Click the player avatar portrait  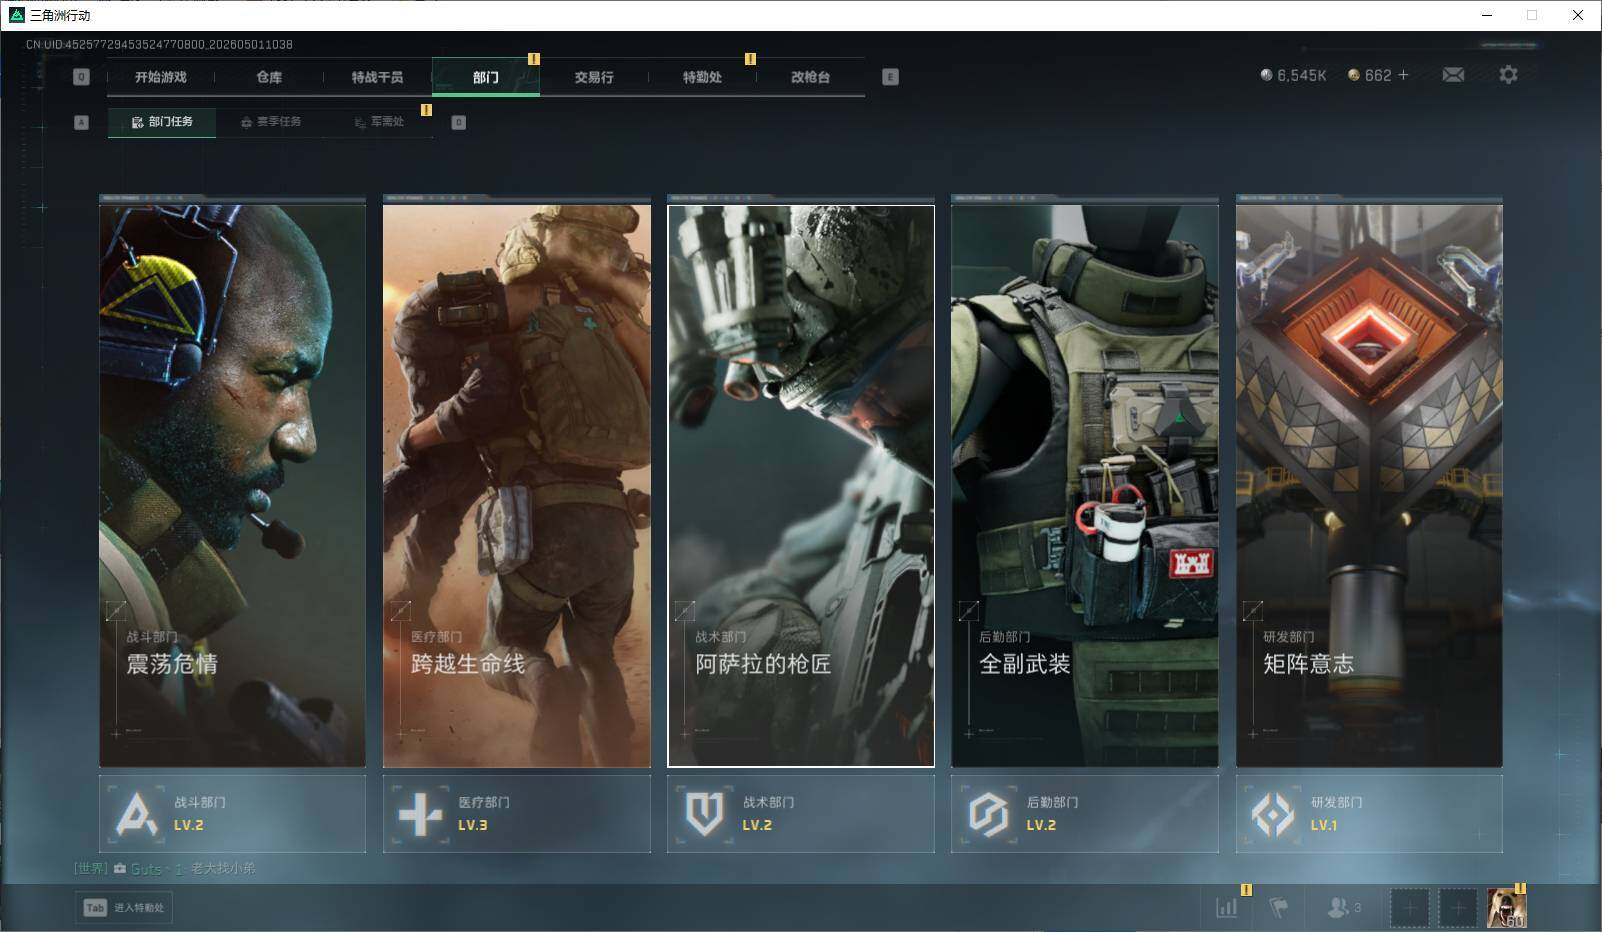coord(1506,908)
